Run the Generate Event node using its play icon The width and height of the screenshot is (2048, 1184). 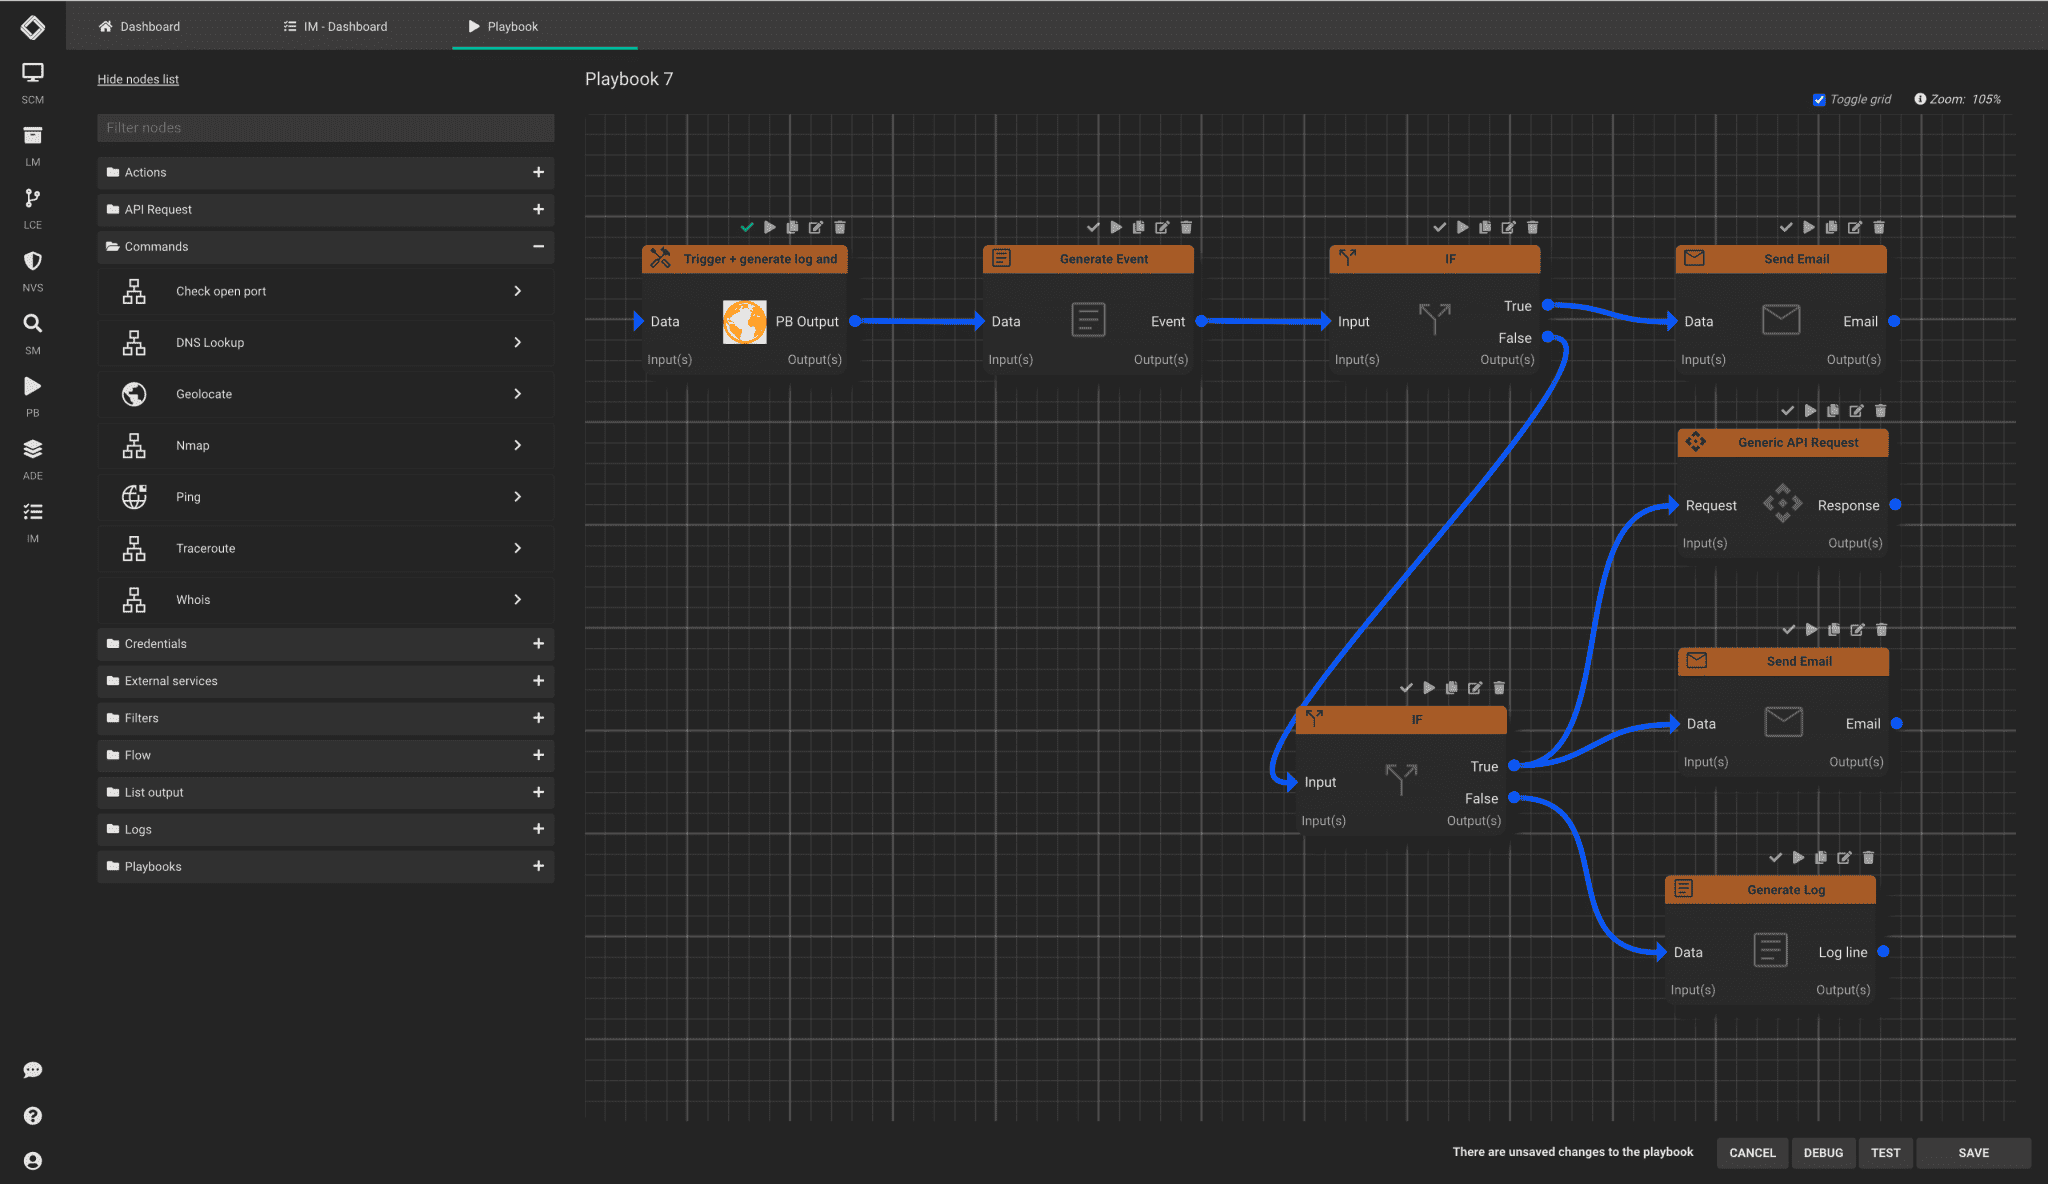1116,227
